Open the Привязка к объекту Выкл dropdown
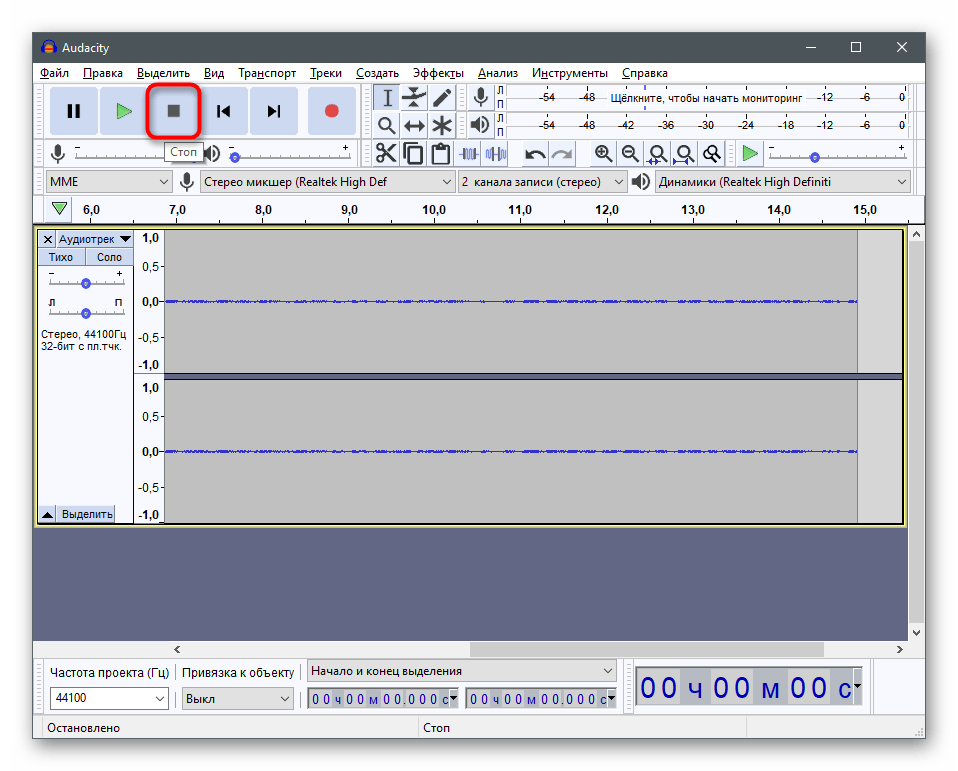Viewport: 958px width, 771px height. [x=238, y=699]
